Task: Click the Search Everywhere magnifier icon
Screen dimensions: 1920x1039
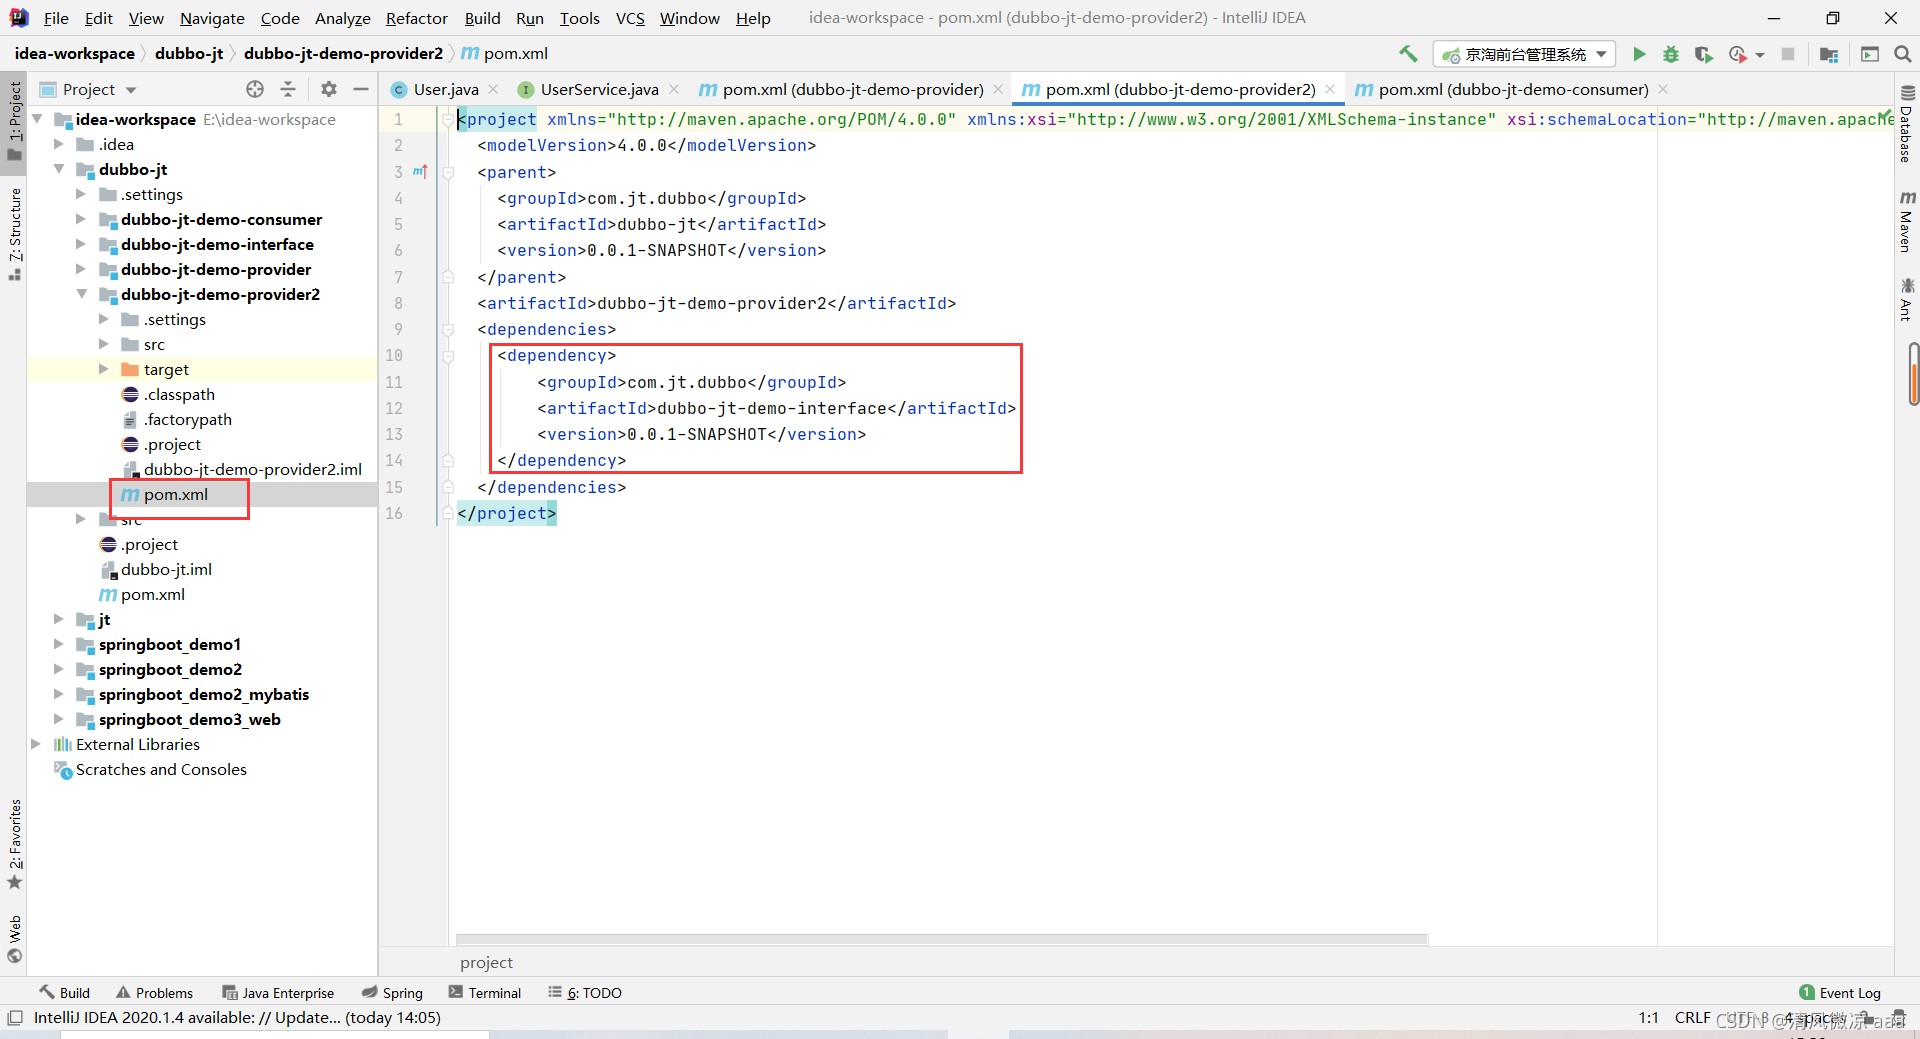Action: [x=1903, y=54]
